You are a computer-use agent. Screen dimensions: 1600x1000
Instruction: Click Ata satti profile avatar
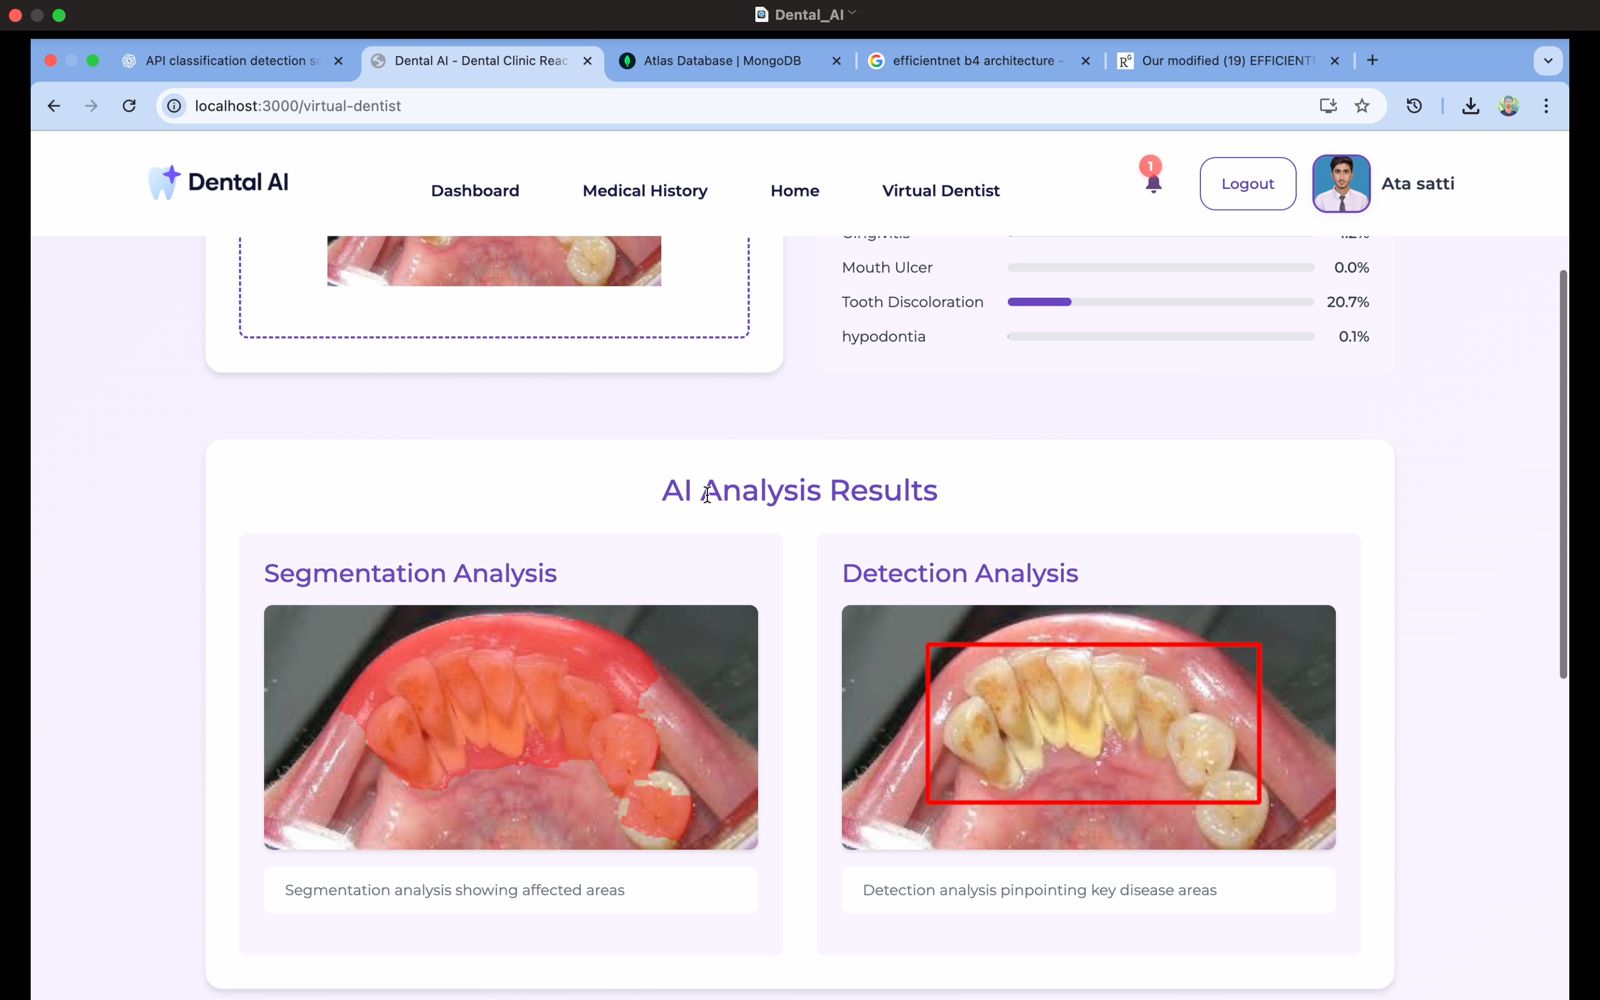click(x=1341, y=184)
